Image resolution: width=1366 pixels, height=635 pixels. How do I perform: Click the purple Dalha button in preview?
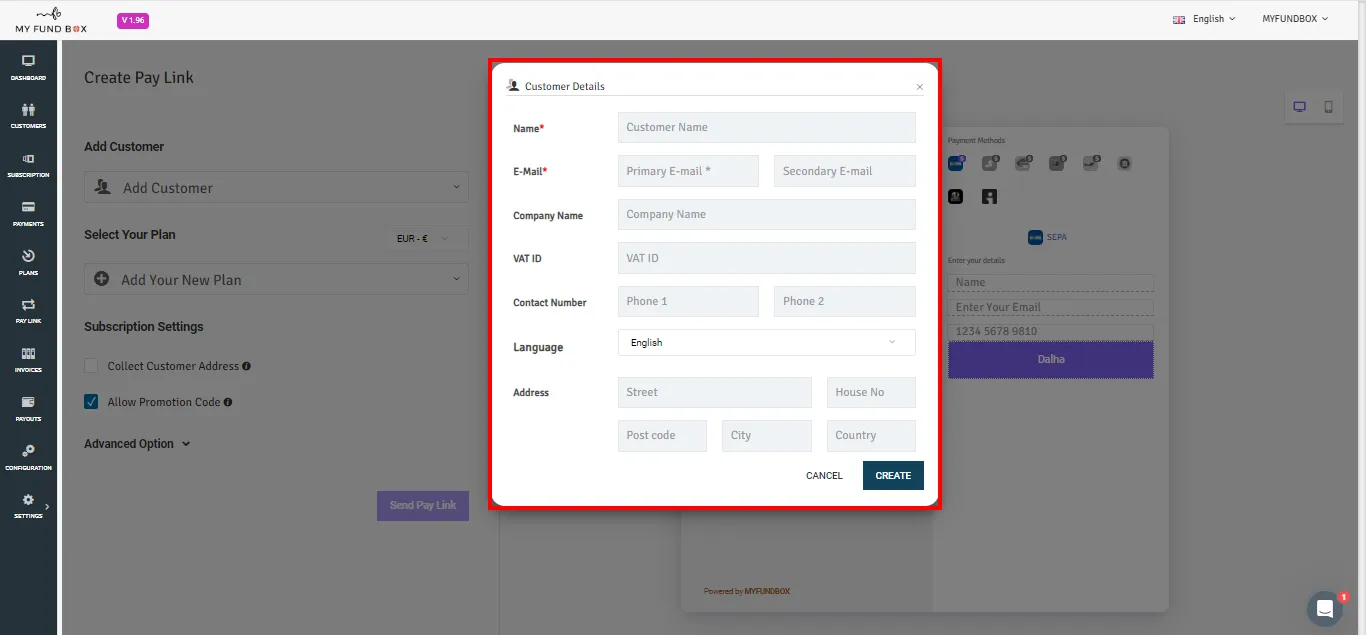(x=1051, y=359)
